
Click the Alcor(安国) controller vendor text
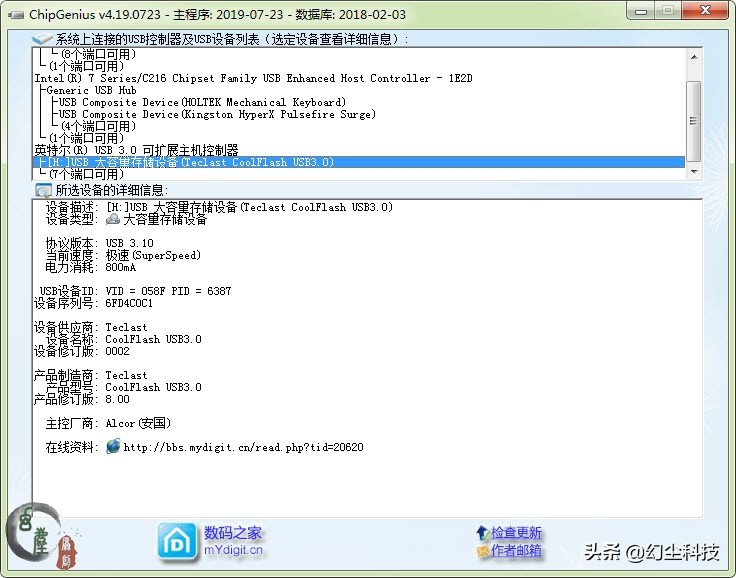click(x=138, y=423)
